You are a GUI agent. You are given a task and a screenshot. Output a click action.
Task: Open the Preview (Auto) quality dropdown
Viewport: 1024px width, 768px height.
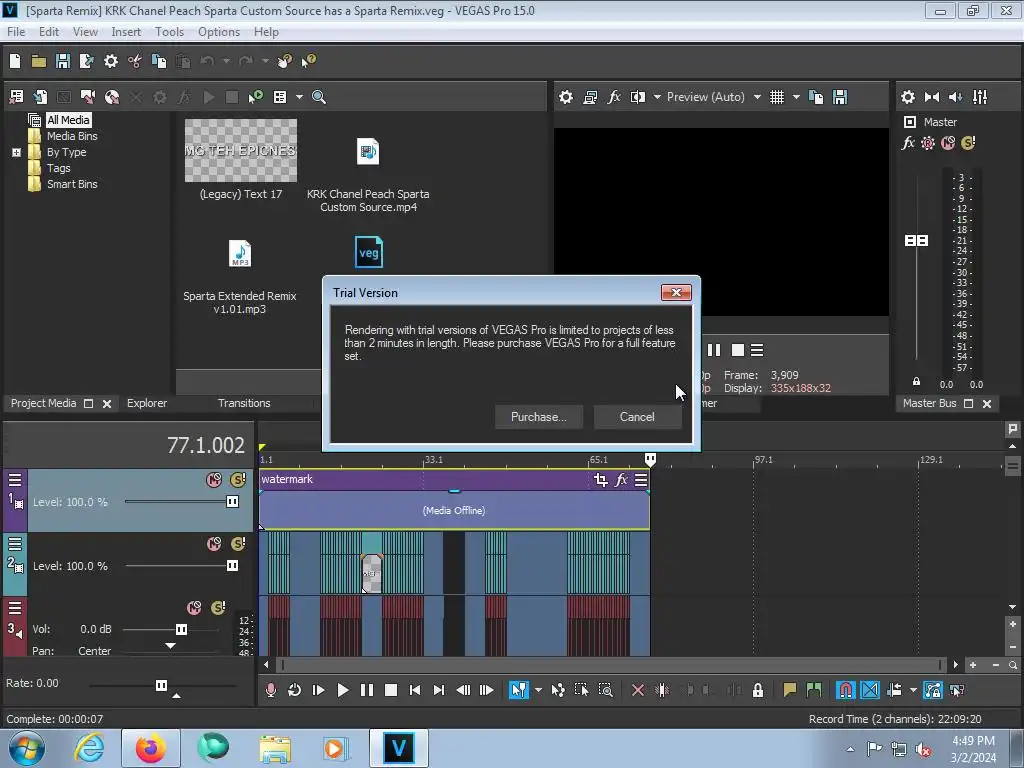tap(758, 97)
